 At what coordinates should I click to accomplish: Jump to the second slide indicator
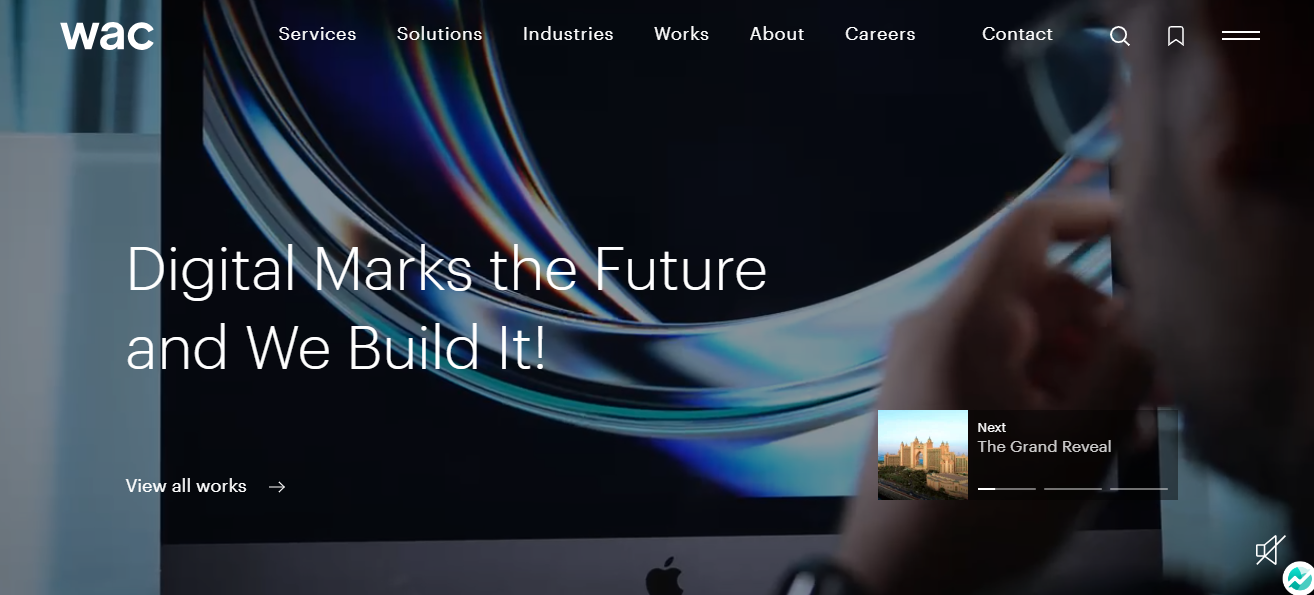click(x=1073, y=488)
